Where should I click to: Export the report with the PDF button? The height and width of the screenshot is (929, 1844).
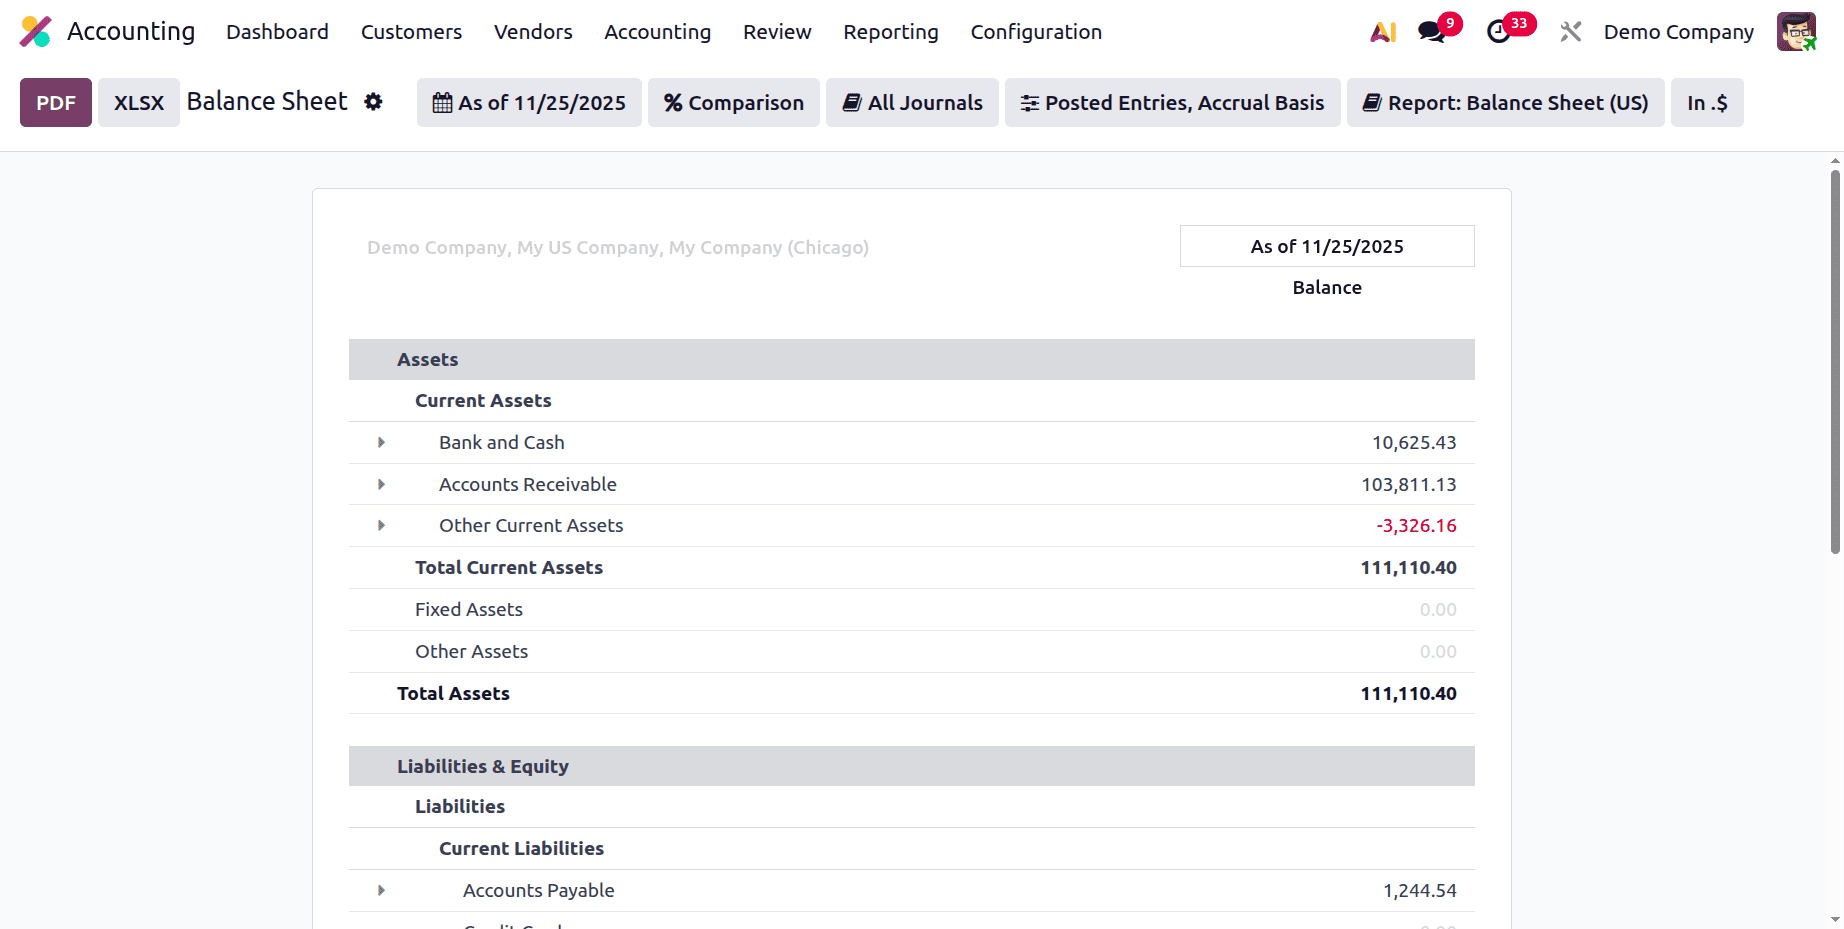[56, 103]
